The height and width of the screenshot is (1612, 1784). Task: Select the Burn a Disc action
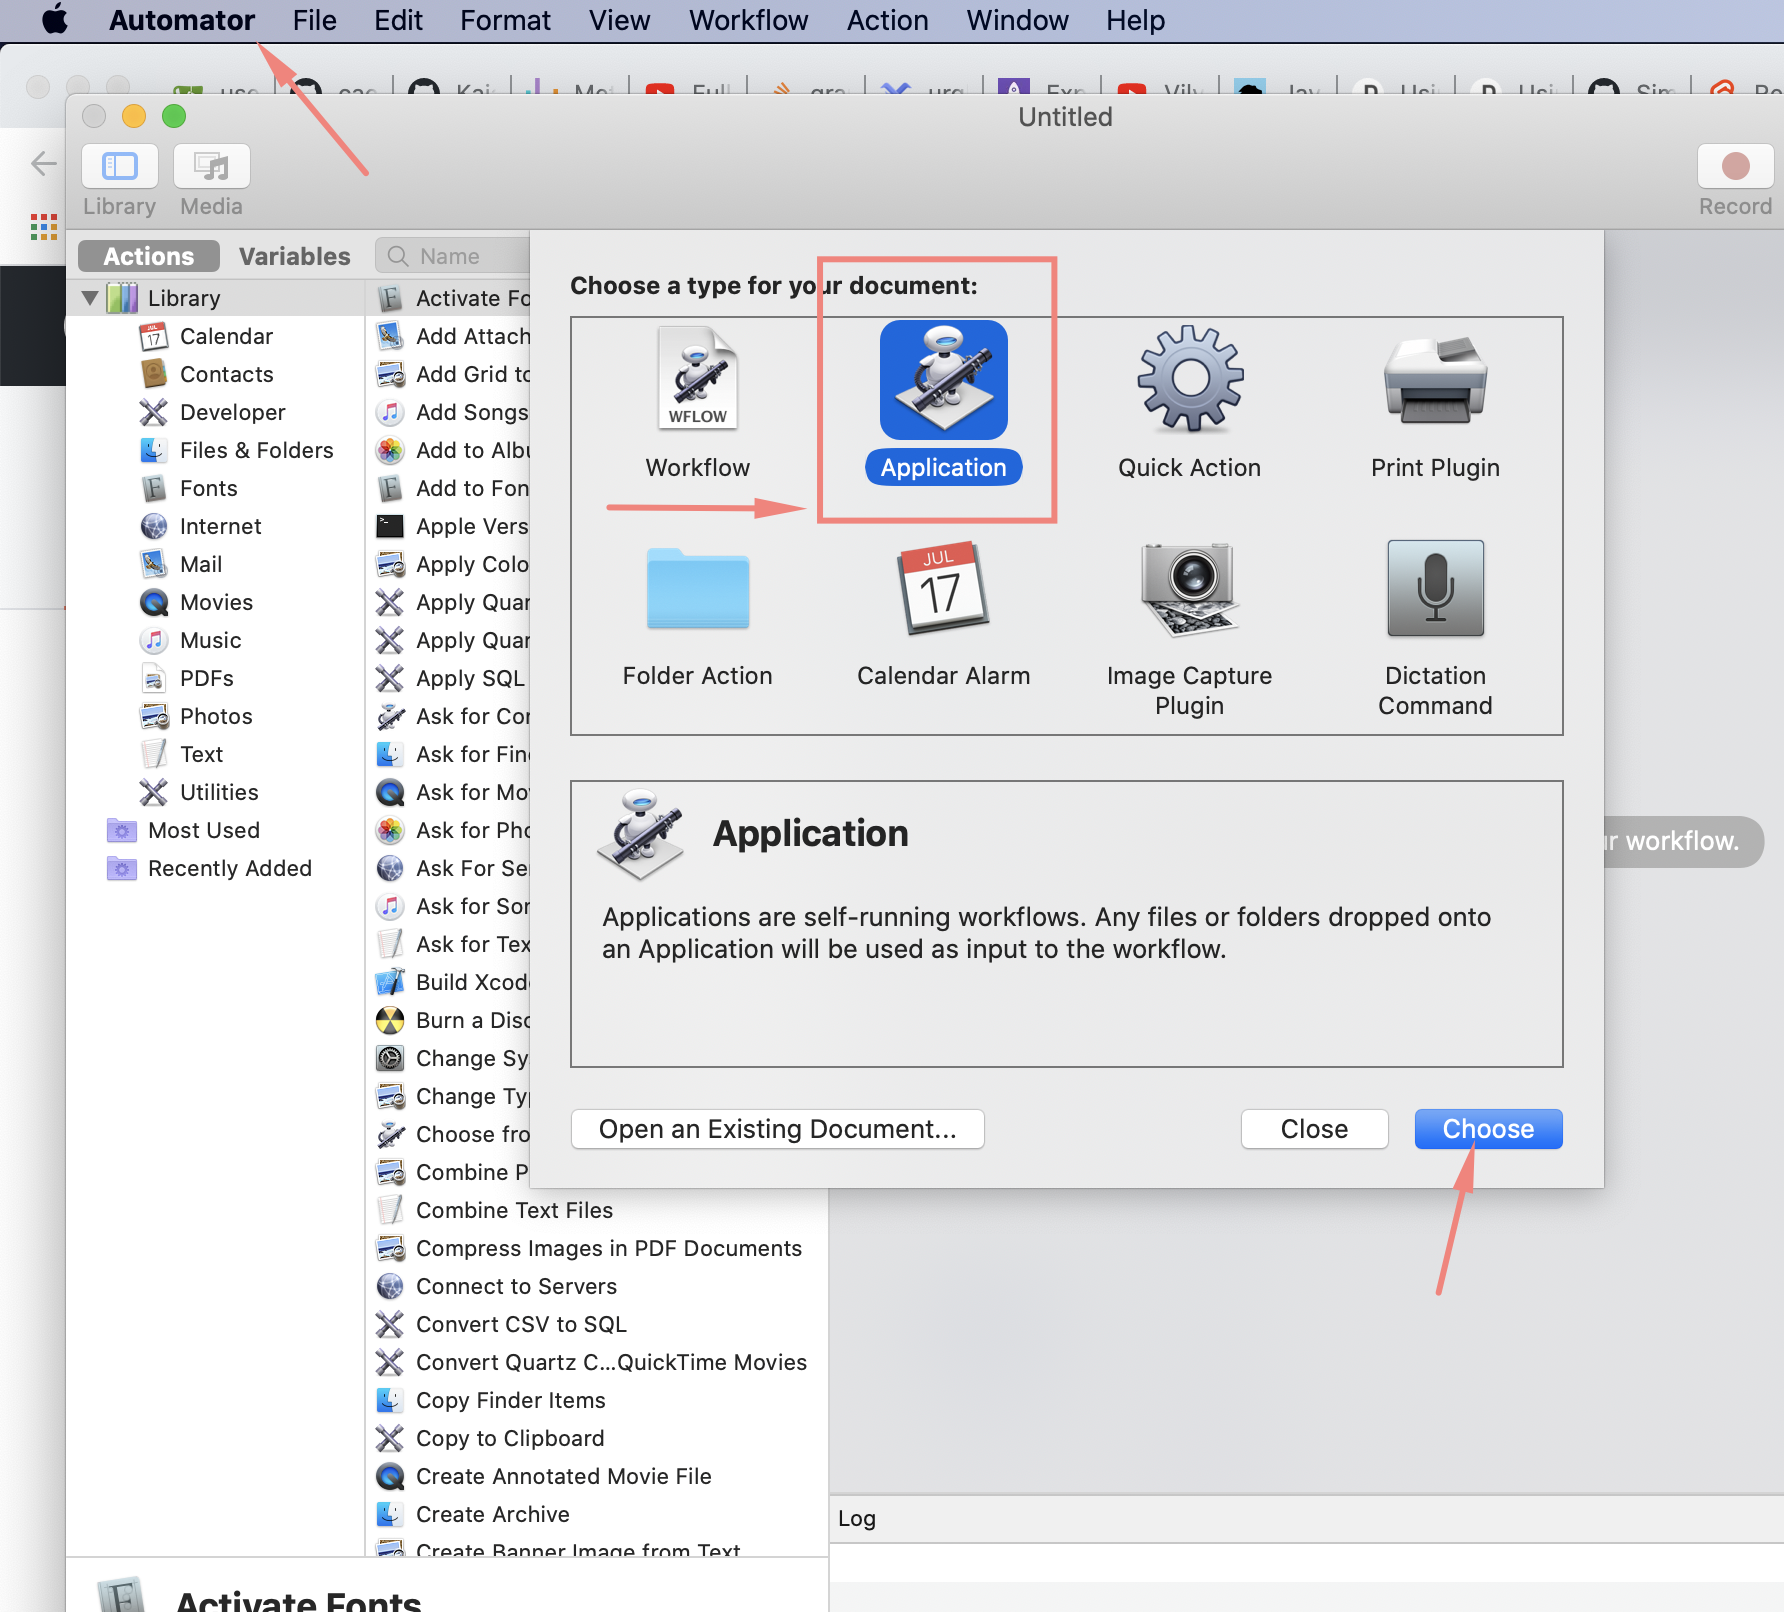pos(452,1020)
